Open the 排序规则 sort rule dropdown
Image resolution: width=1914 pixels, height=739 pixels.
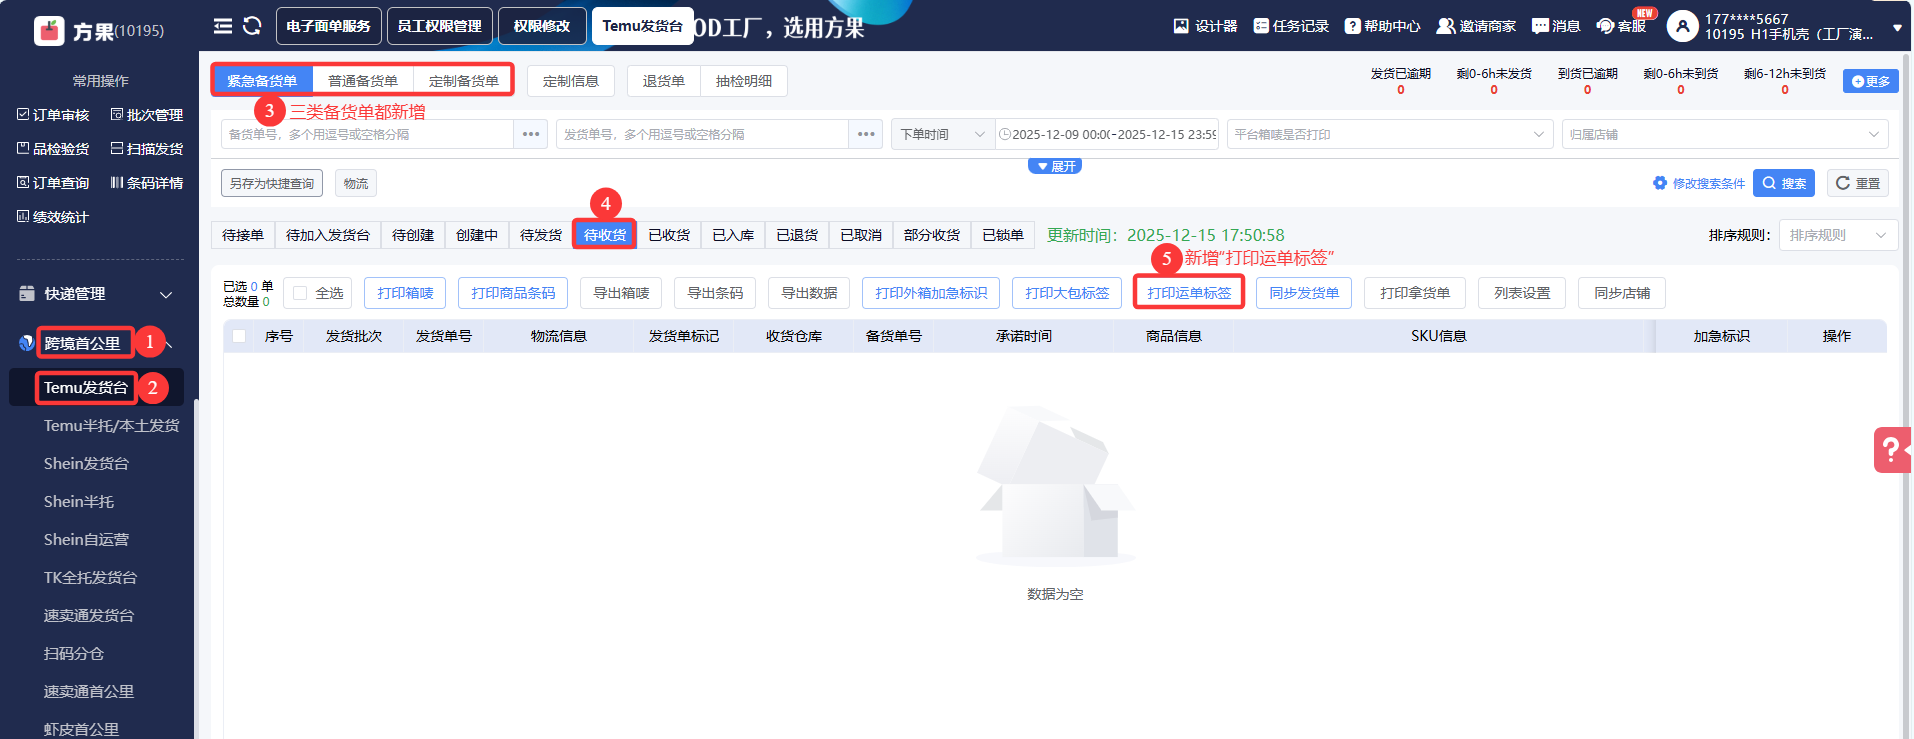tap(1838, 235)
